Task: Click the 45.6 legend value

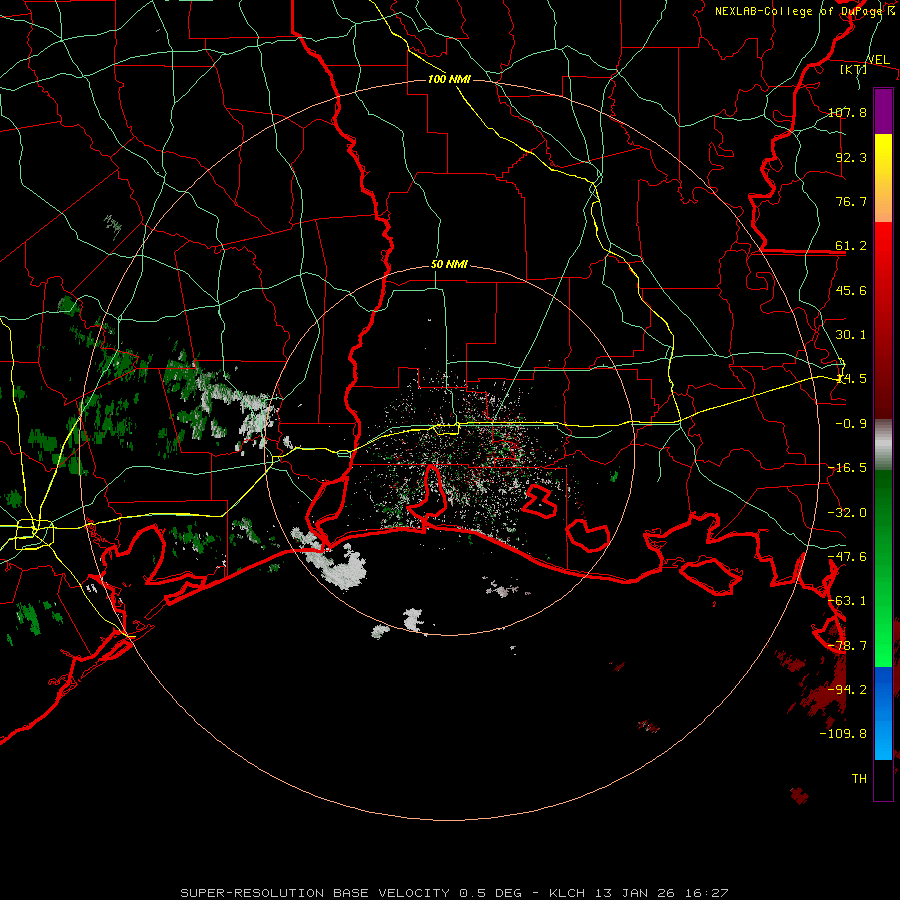Action: pos(851,290)
